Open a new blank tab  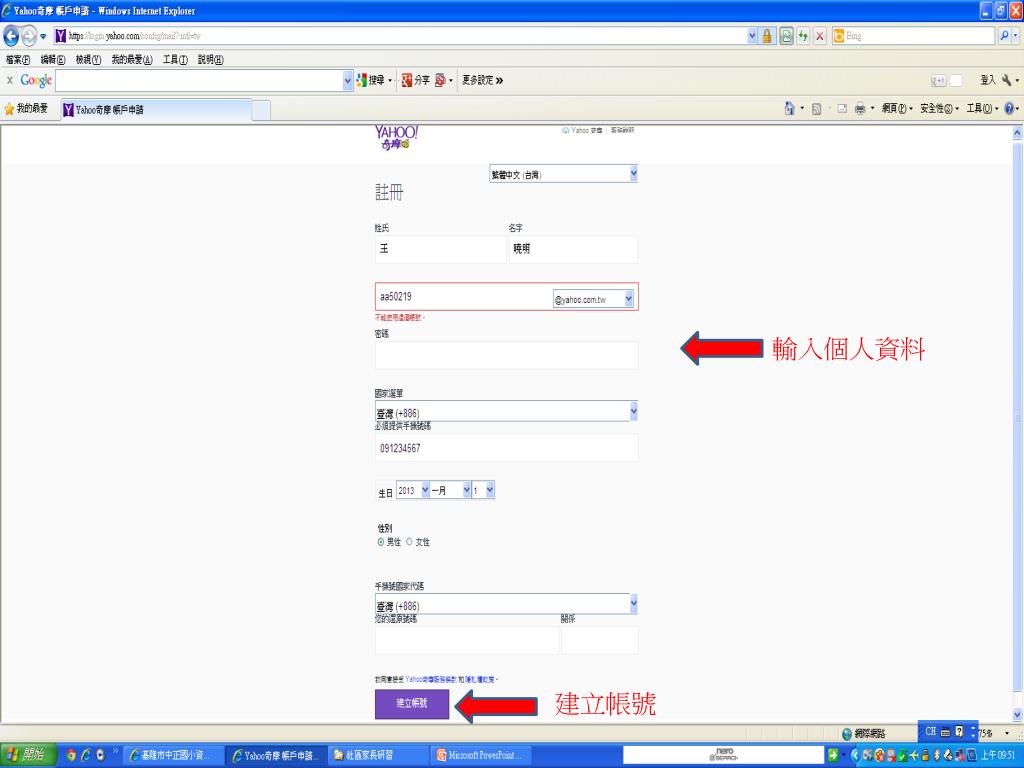click(261, 110)
